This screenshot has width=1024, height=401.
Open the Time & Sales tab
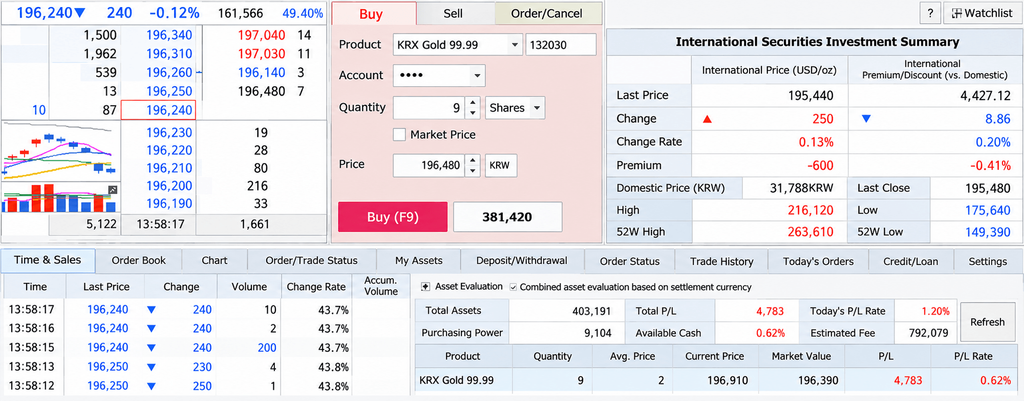(x=48, y=260)
